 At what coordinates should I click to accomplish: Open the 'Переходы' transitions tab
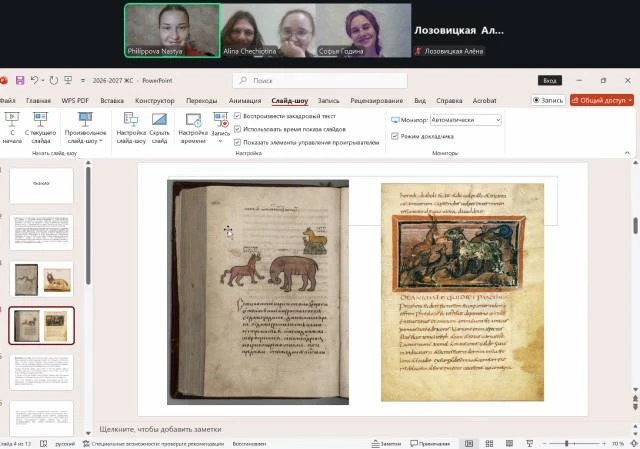tap(202, 100)
